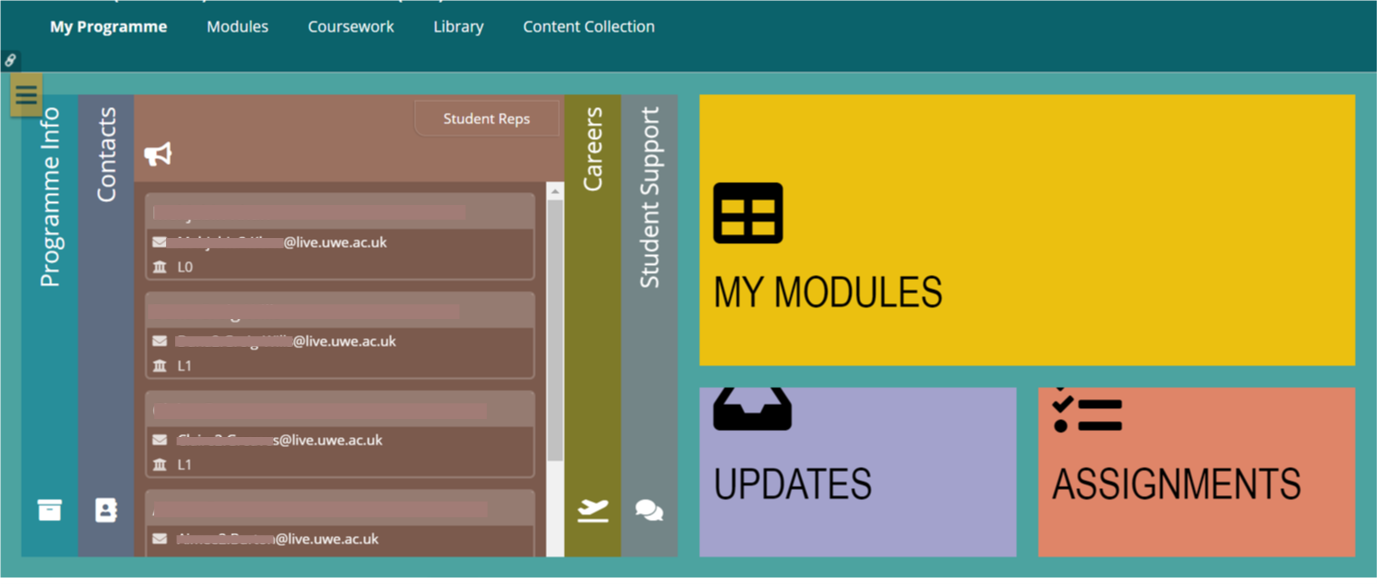Click the Updates inbox tray icon
The width and height of the screenshot is (1377, 584).
pos(752,410)
